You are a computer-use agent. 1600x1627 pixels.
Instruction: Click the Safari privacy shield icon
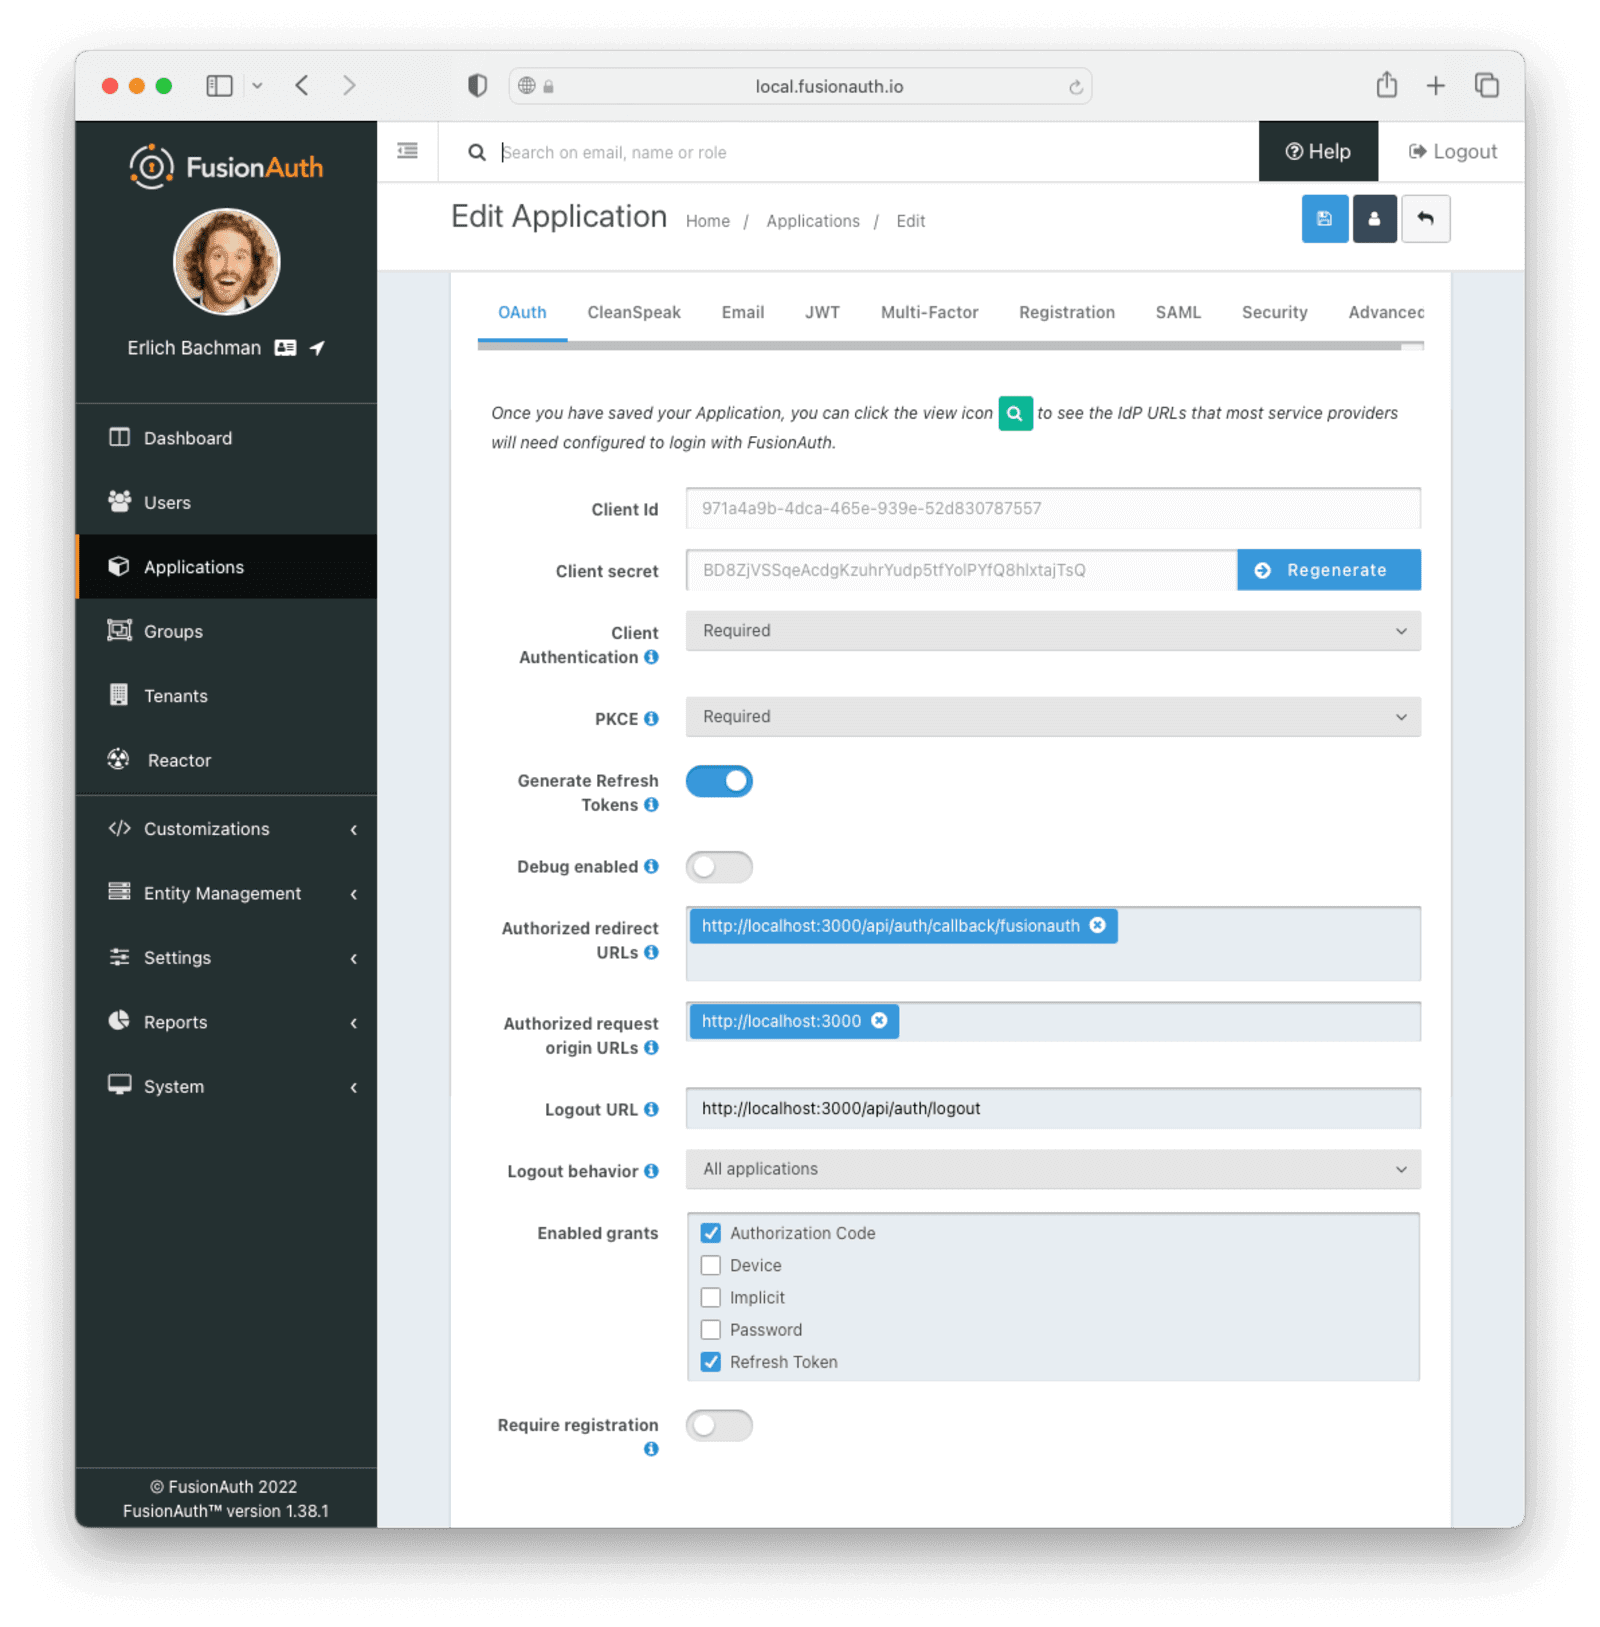point(477,86)
